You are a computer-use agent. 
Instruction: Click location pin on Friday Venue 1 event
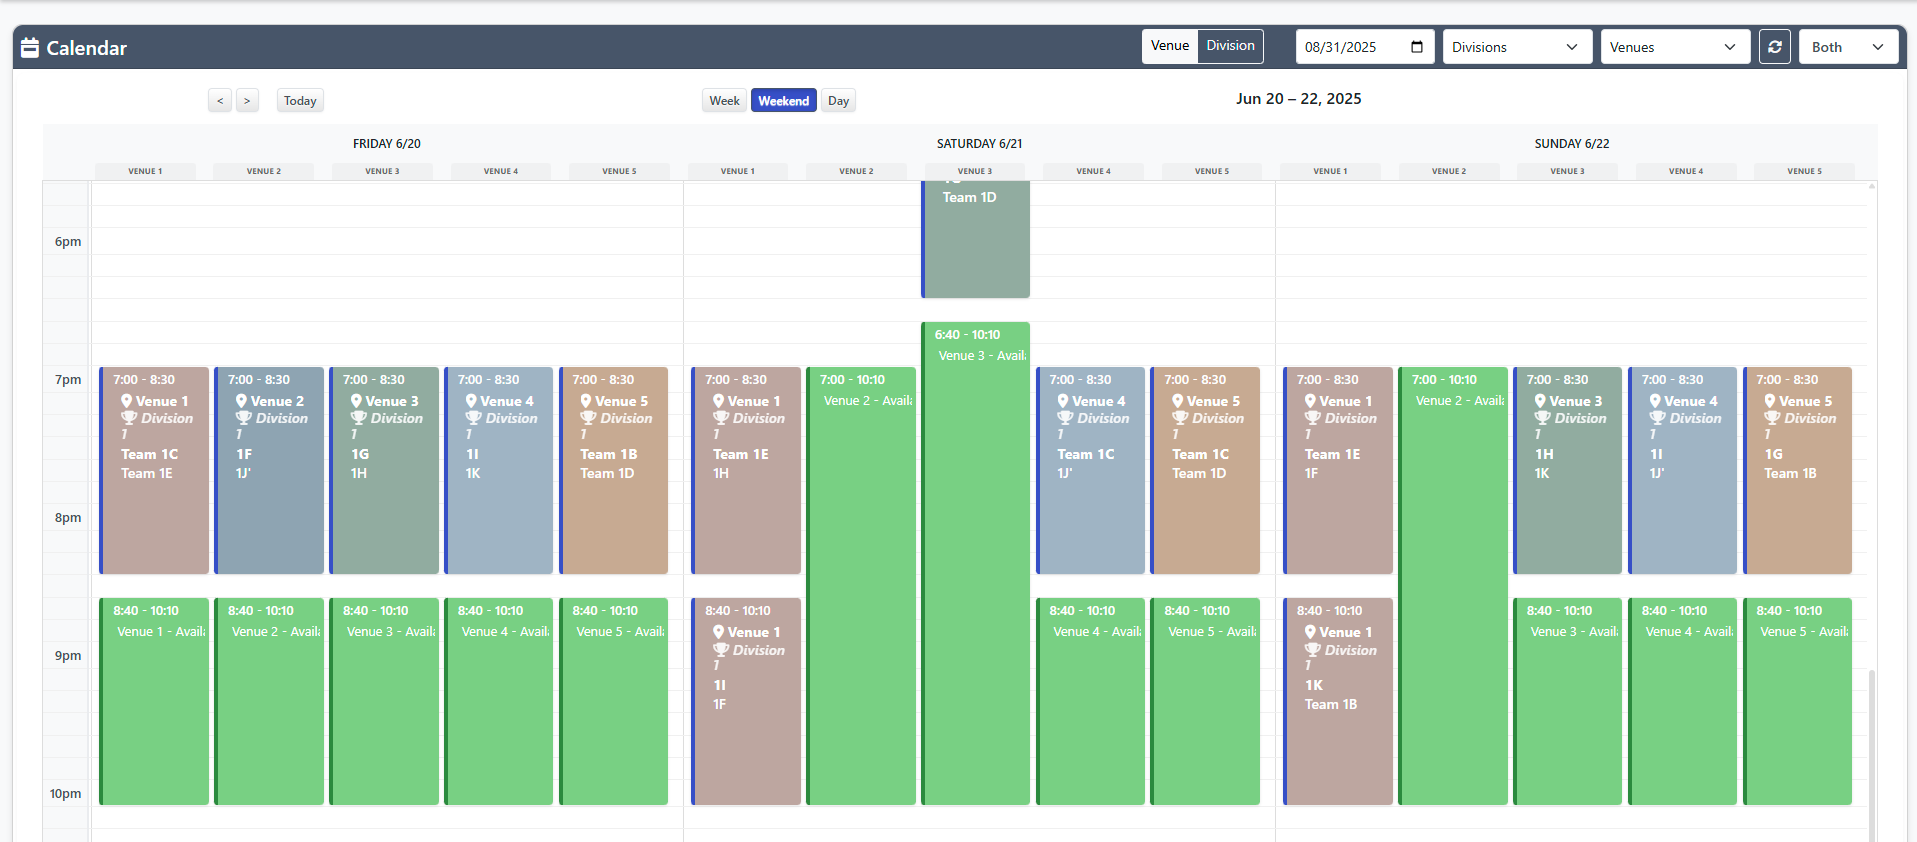coord(127,401)
